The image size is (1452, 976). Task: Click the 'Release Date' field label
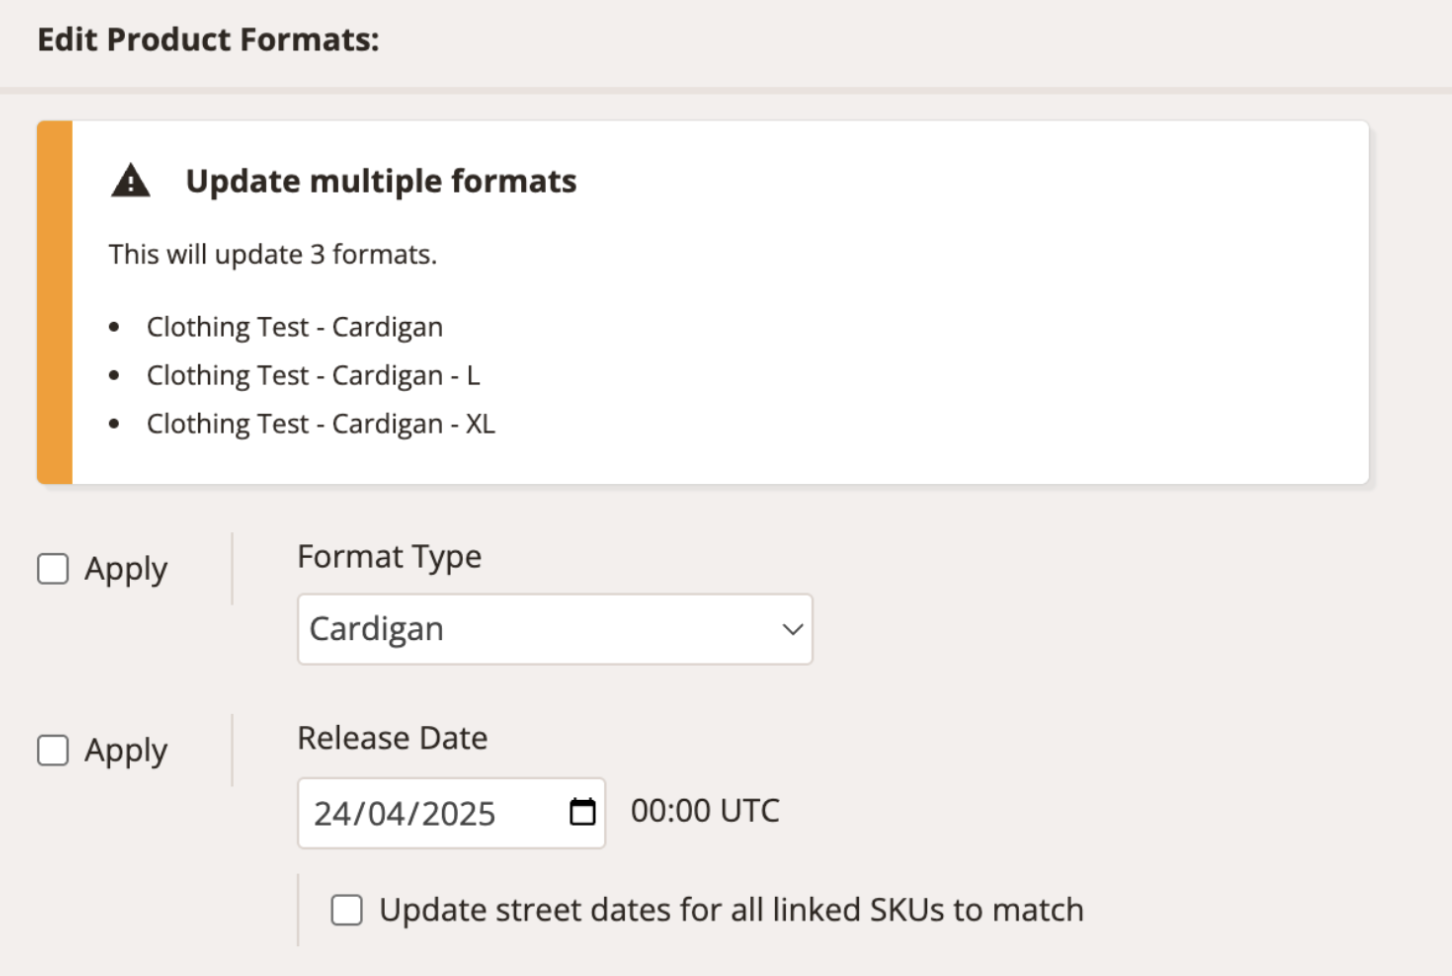(x=392, y=738)
